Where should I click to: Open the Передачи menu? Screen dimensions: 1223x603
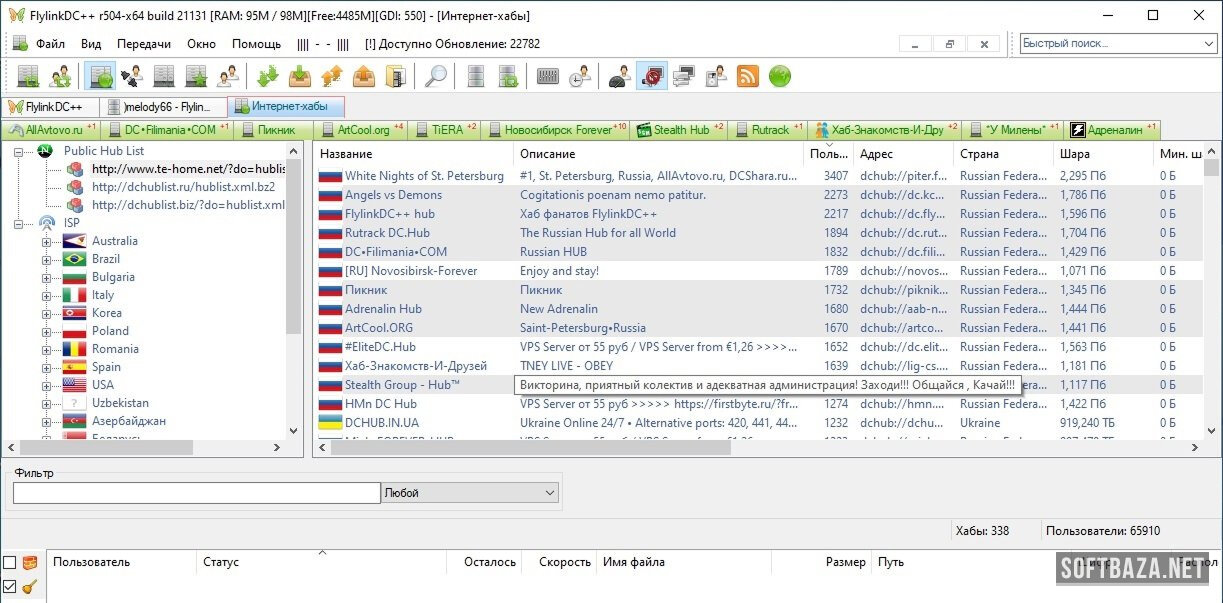pyautogui.click(x=144, y=44)
